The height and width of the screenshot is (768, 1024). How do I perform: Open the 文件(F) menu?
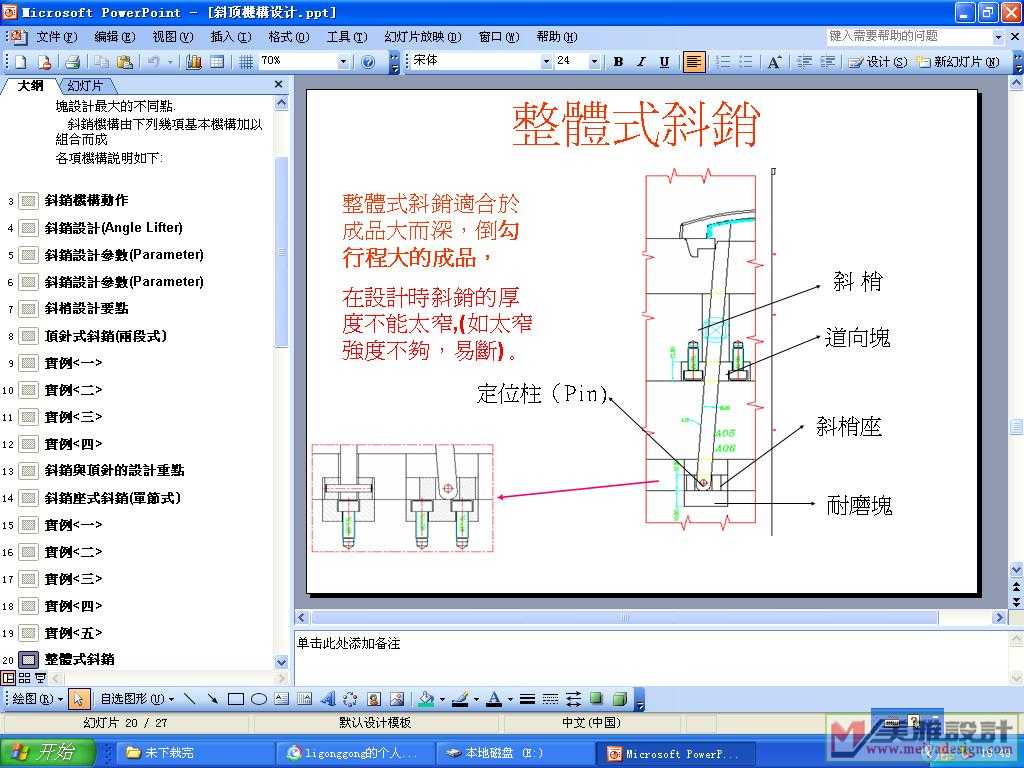point(56,37)
